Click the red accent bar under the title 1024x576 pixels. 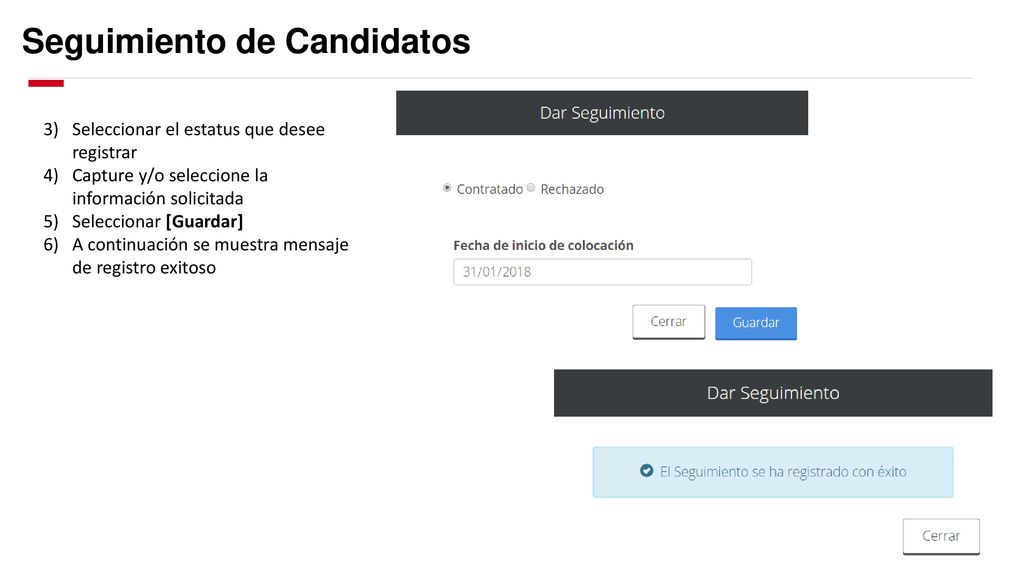pyautogui.click(x=46, y=83)
